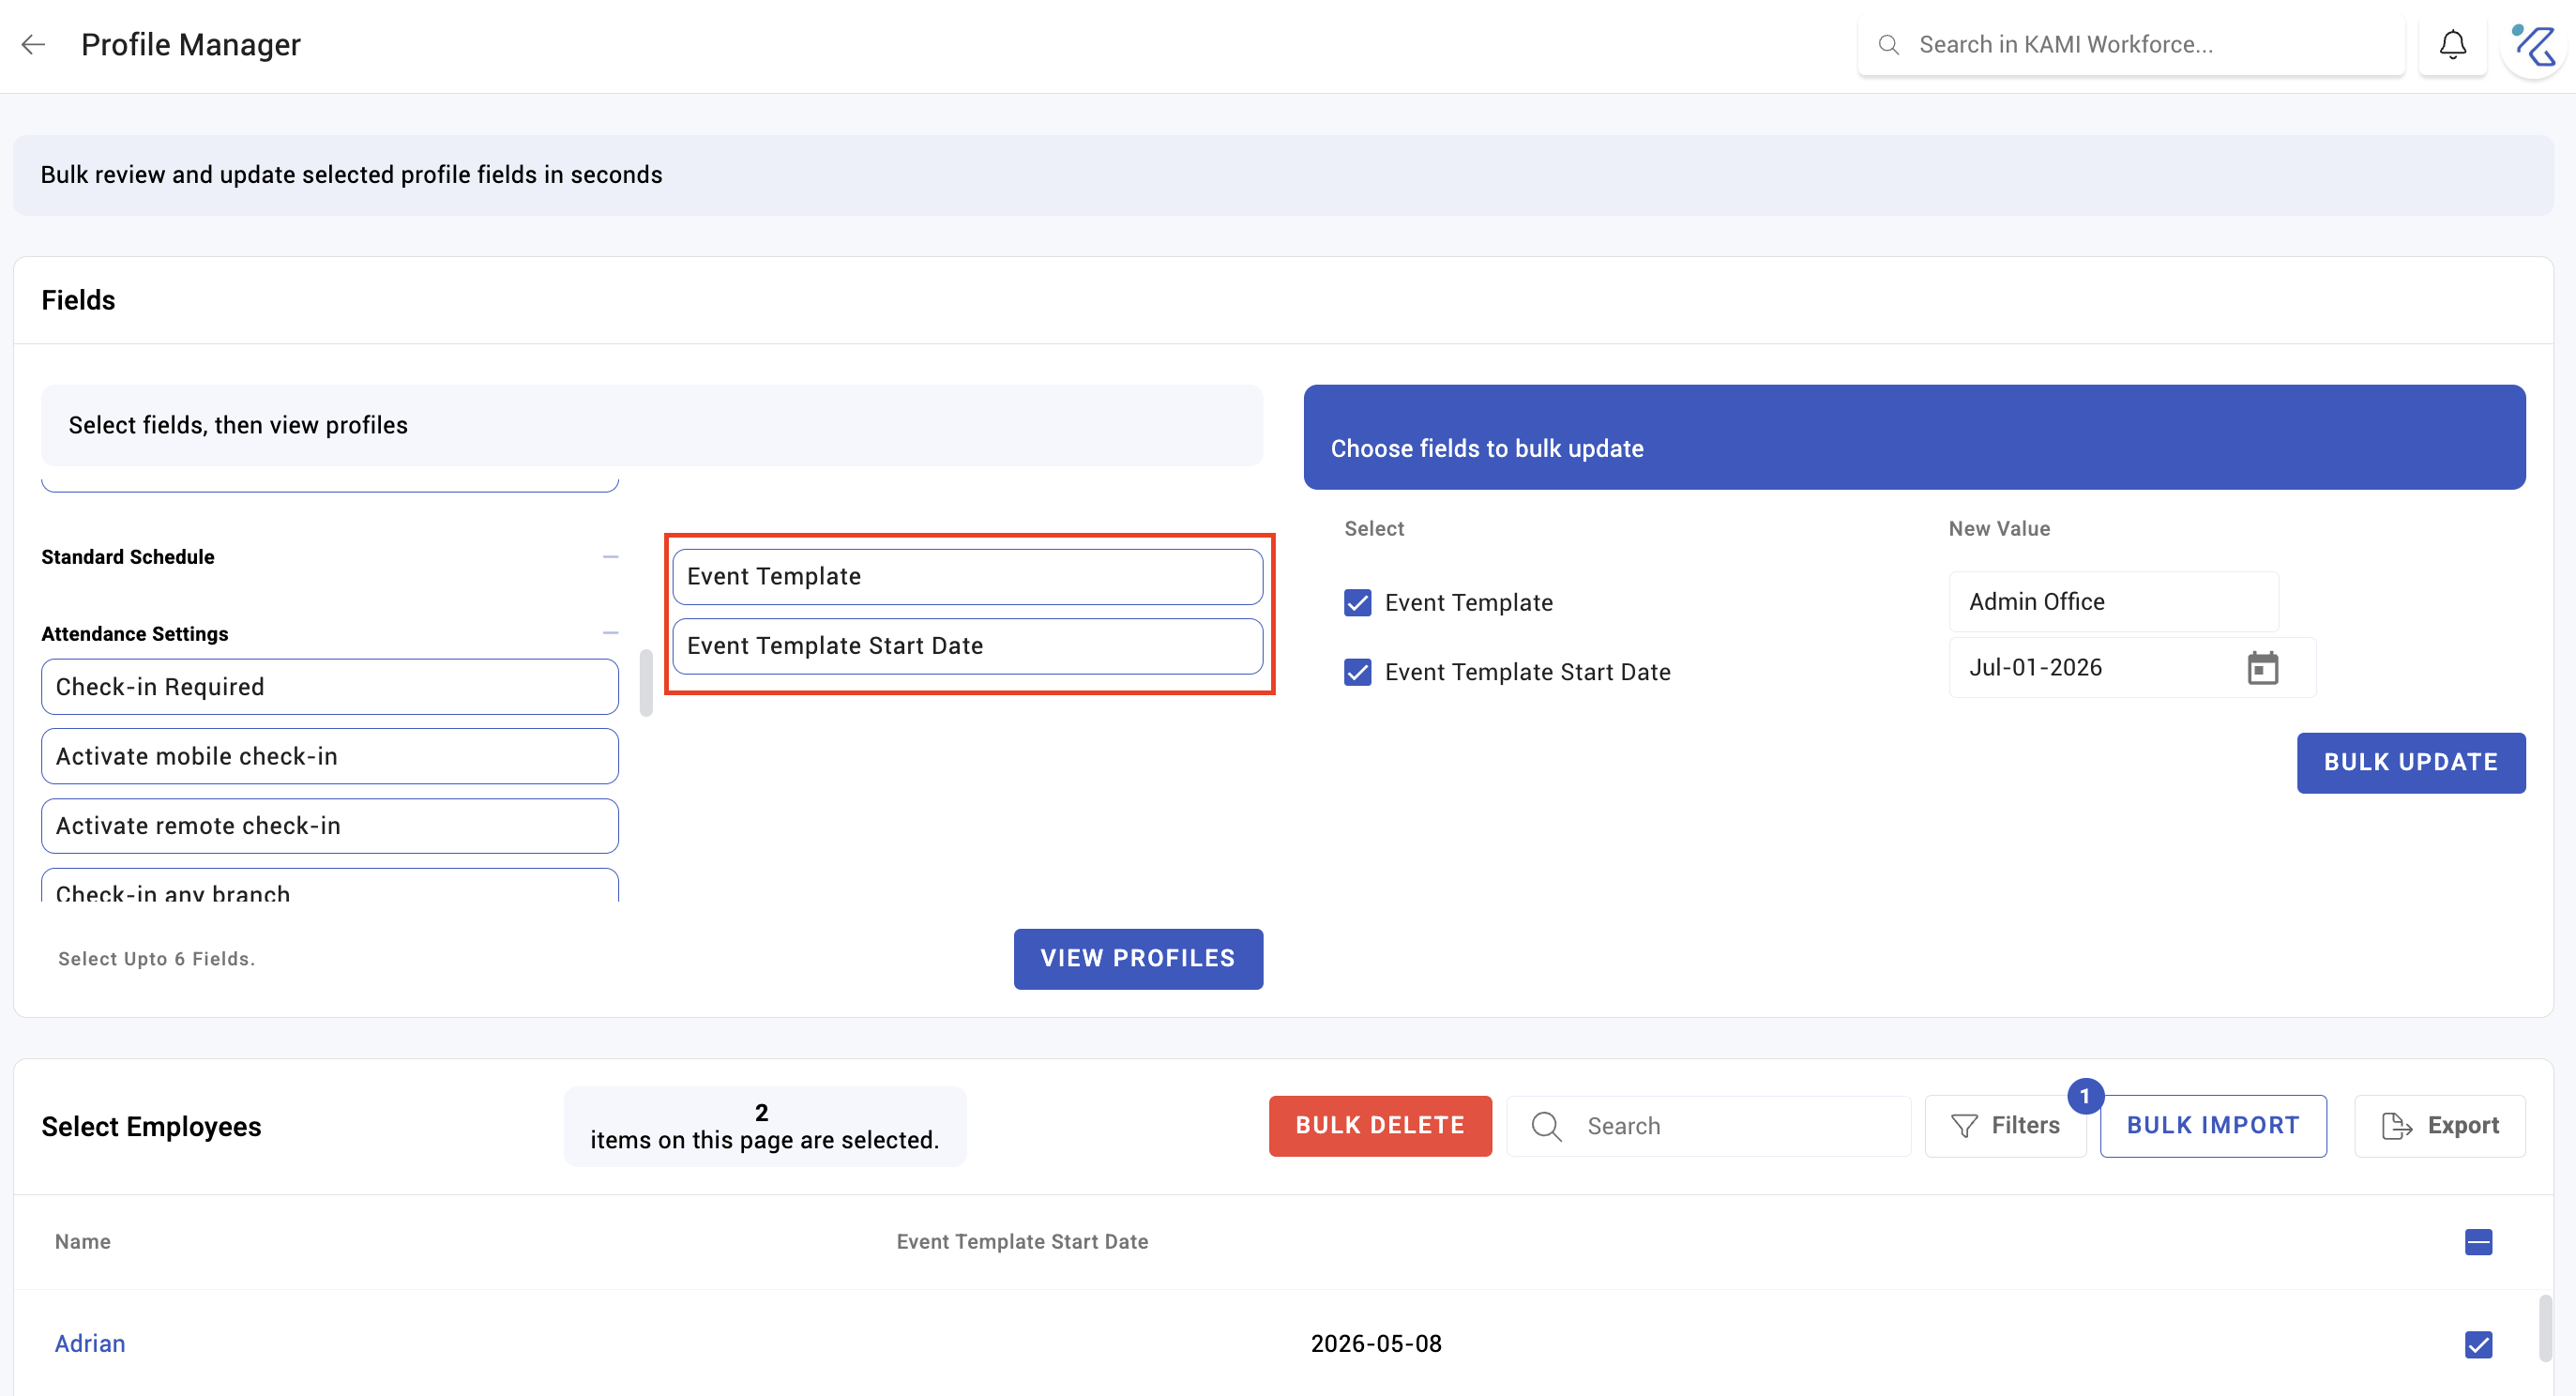Collapse the Standard Schedule section
The height and width of the screenshot is (1396, 2576).
(x=610, y=556)
